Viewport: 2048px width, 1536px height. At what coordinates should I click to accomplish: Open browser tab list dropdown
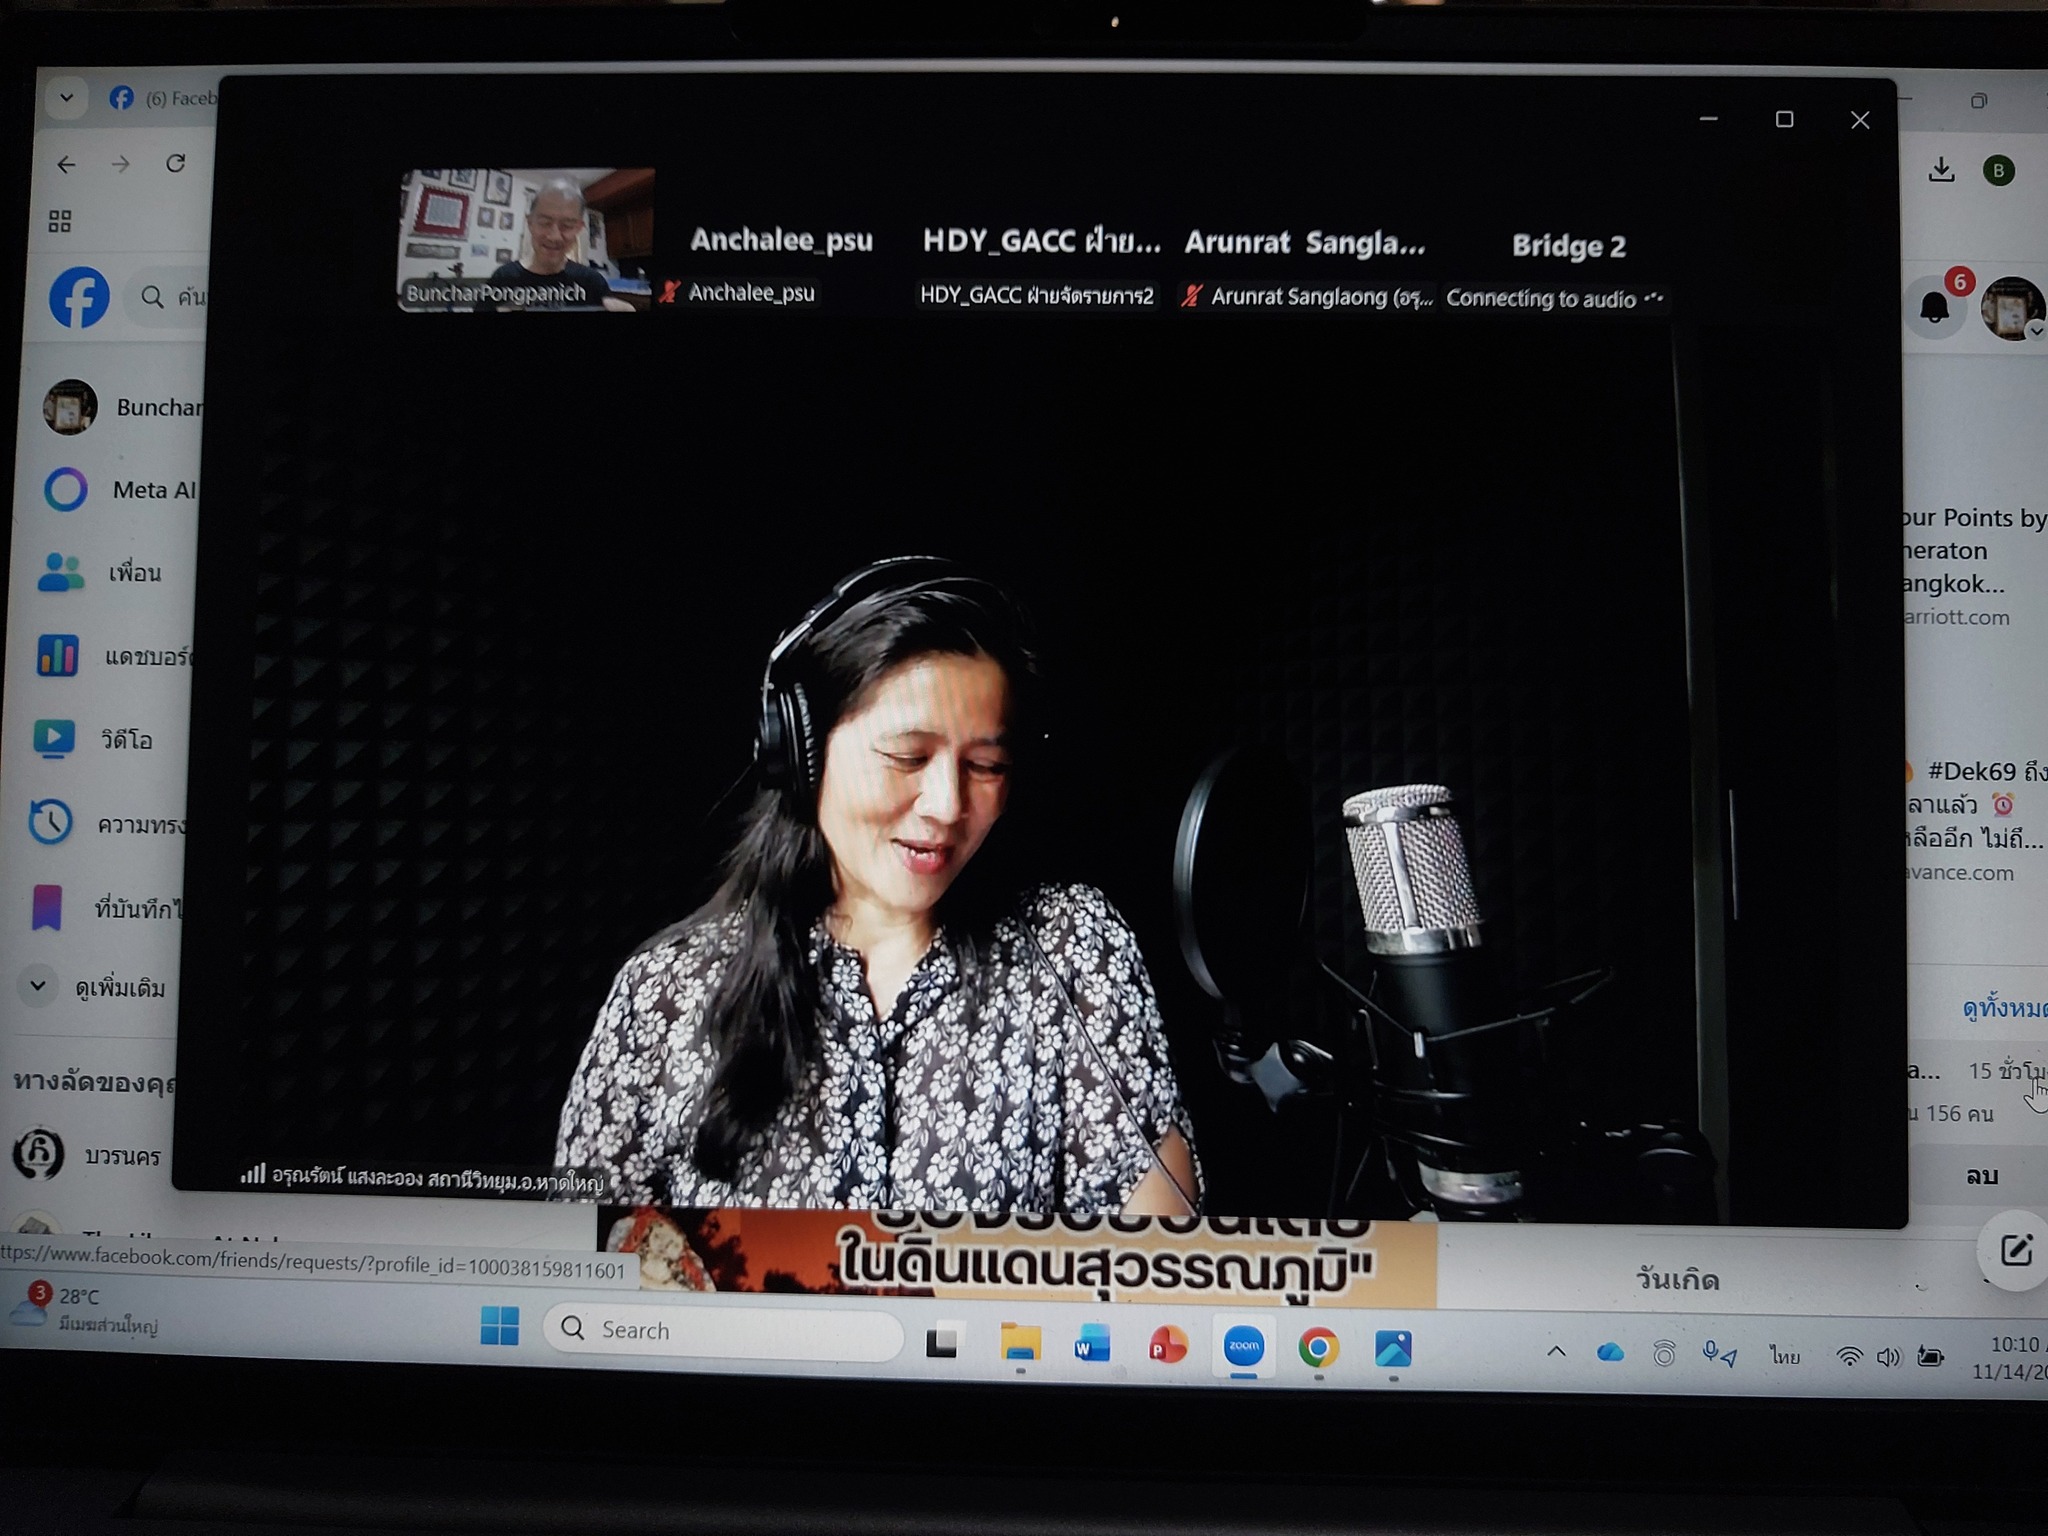pyautogui.click(x=66, y=98)
